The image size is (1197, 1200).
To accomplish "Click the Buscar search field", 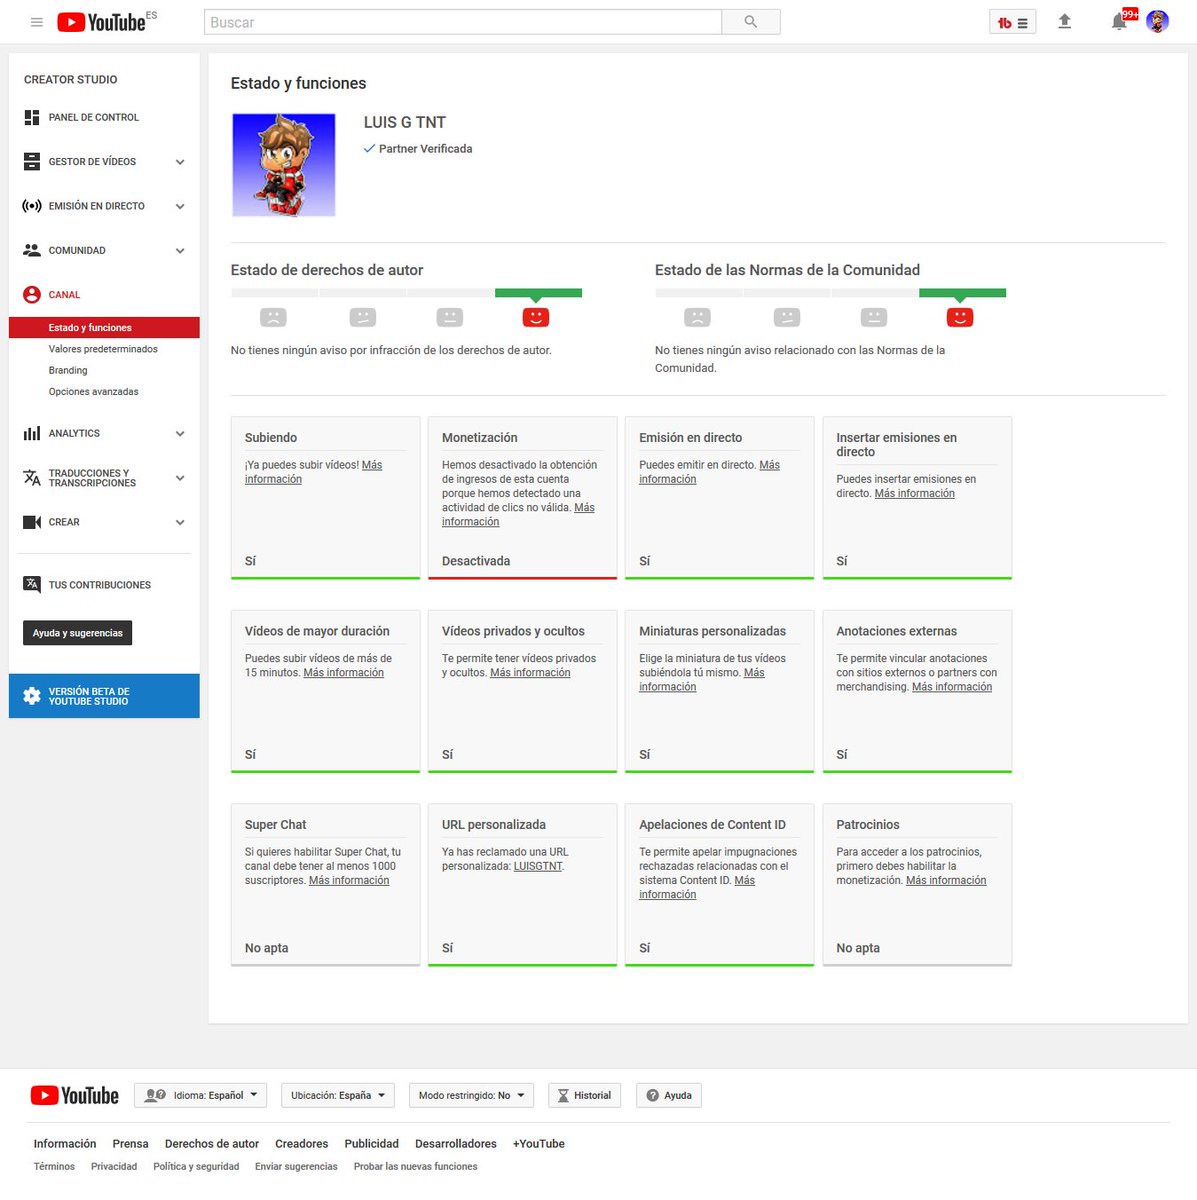I will [463, 22].
